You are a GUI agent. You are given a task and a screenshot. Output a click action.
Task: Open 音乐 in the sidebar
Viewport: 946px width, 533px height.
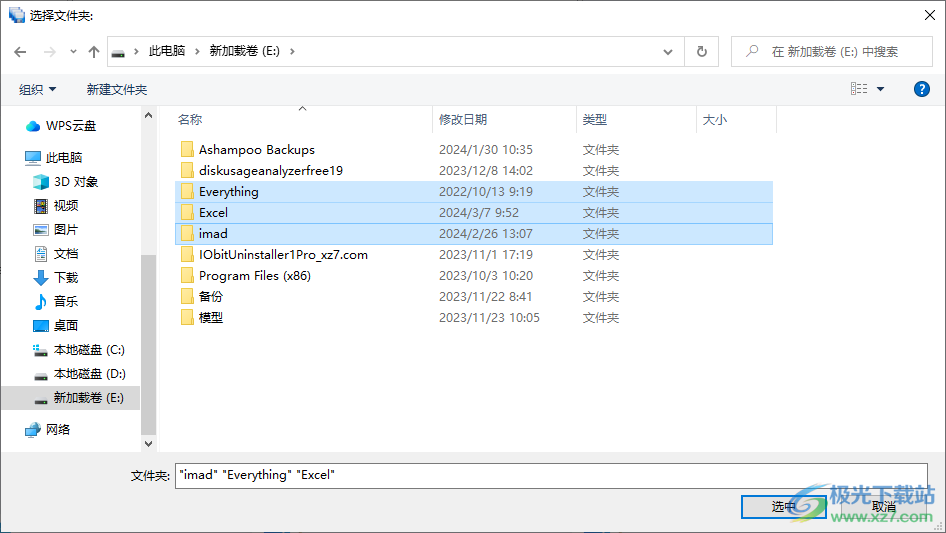point(56,301)
